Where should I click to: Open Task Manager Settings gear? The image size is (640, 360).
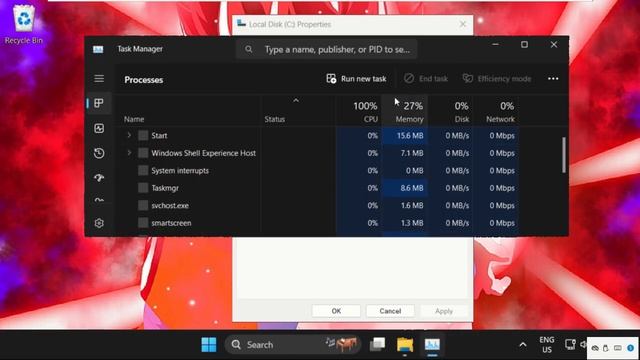click(x=99, y=223)
